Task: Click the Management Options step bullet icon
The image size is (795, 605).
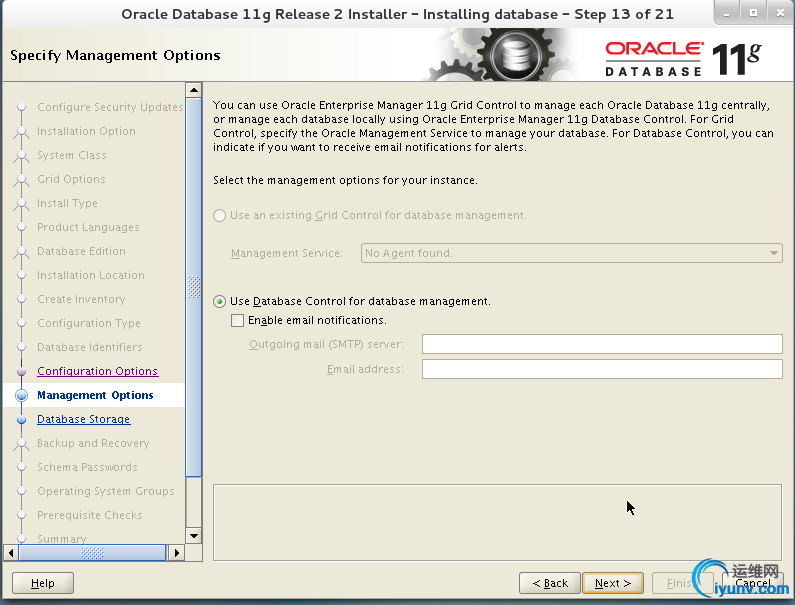Action: 21,395
